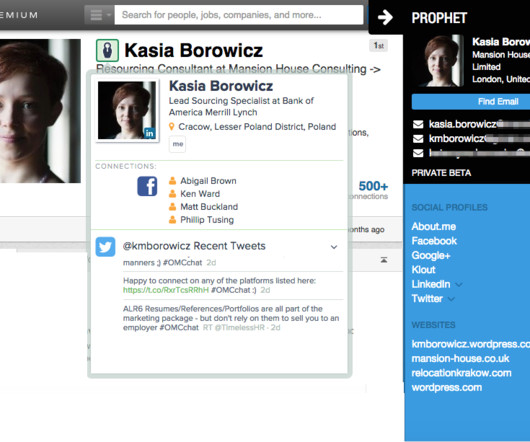The image size is (530, 442).
Task: Open the kmborowicz.wordpress website link
Action: [x=471, y=344]
